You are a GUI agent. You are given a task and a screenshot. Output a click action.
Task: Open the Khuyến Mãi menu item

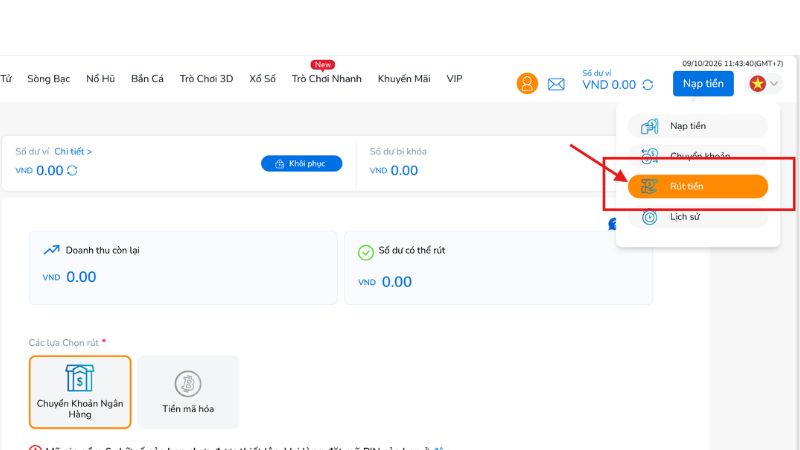click(x=404, y=79)
